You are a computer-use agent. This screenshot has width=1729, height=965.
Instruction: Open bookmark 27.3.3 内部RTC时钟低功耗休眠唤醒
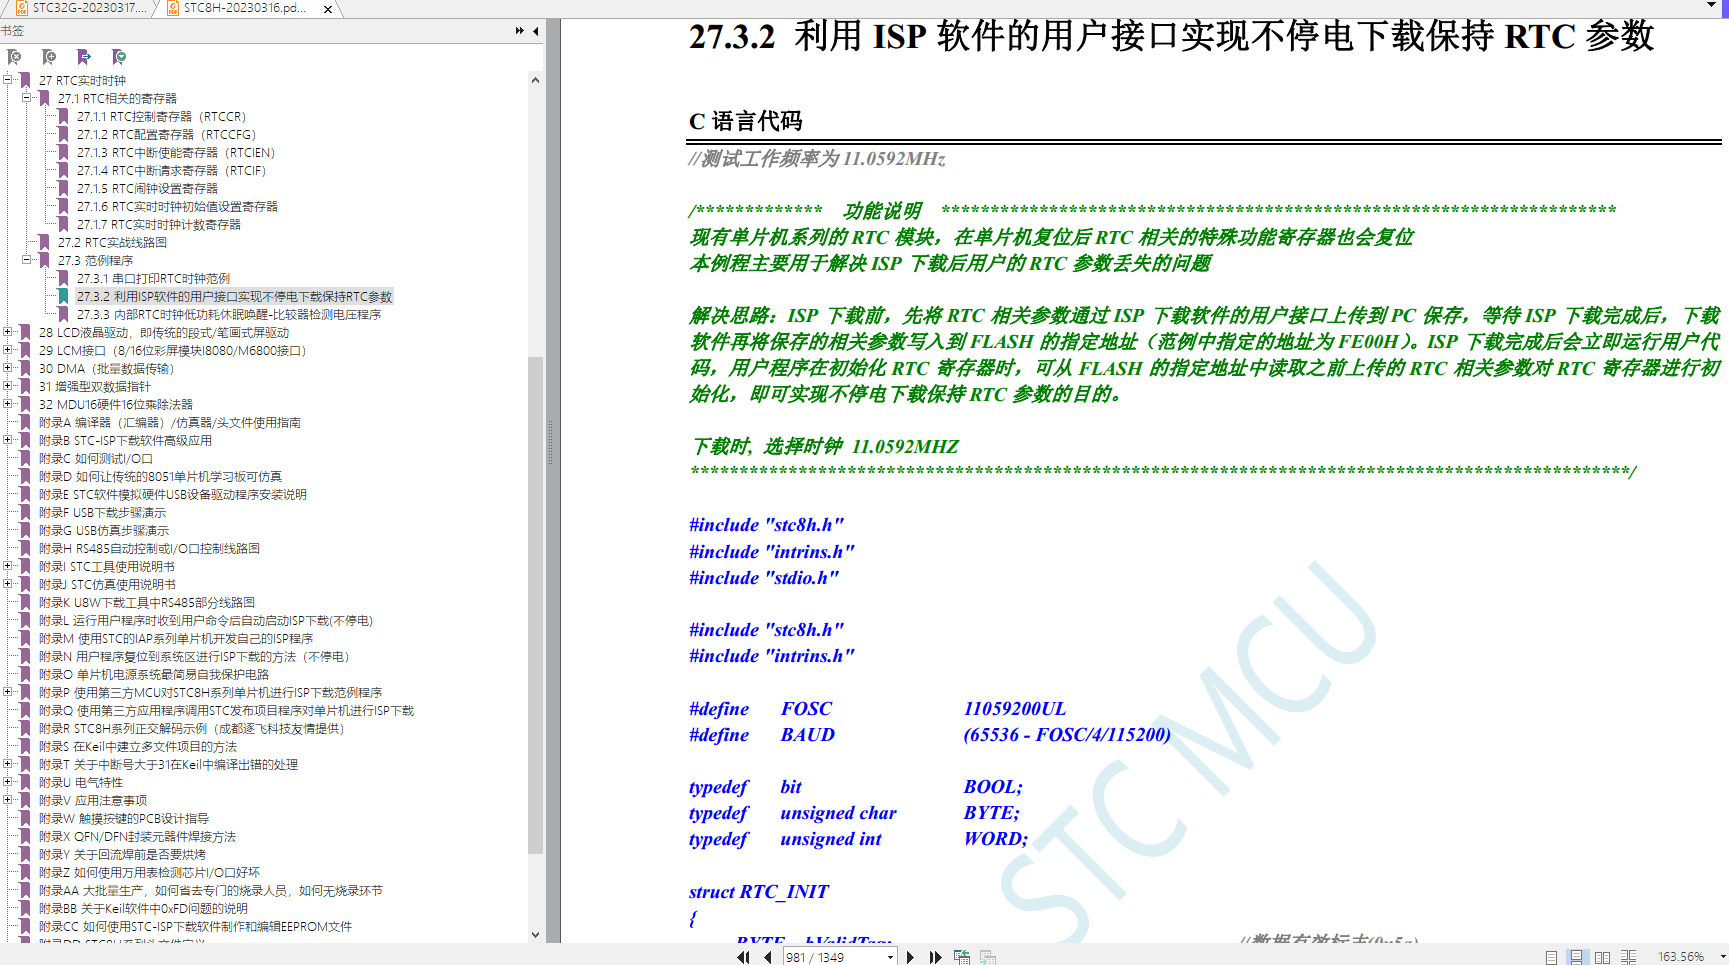[229, 314]
